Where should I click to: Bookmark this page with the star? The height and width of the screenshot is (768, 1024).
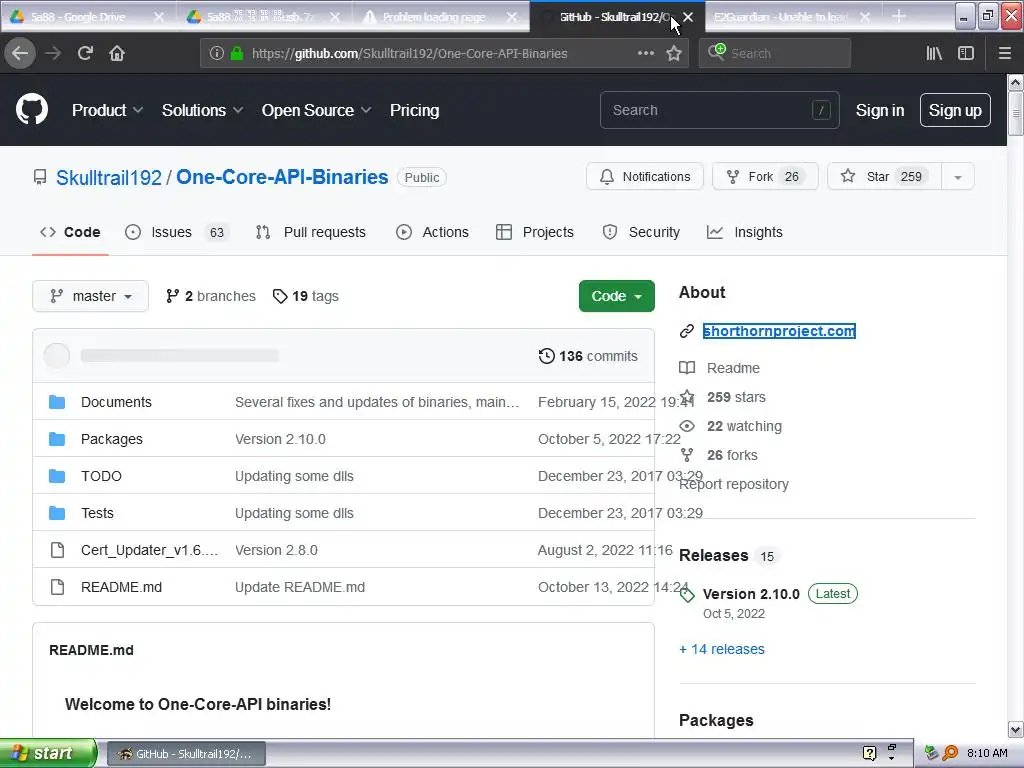pyautogui.click(x=674, y=53)
